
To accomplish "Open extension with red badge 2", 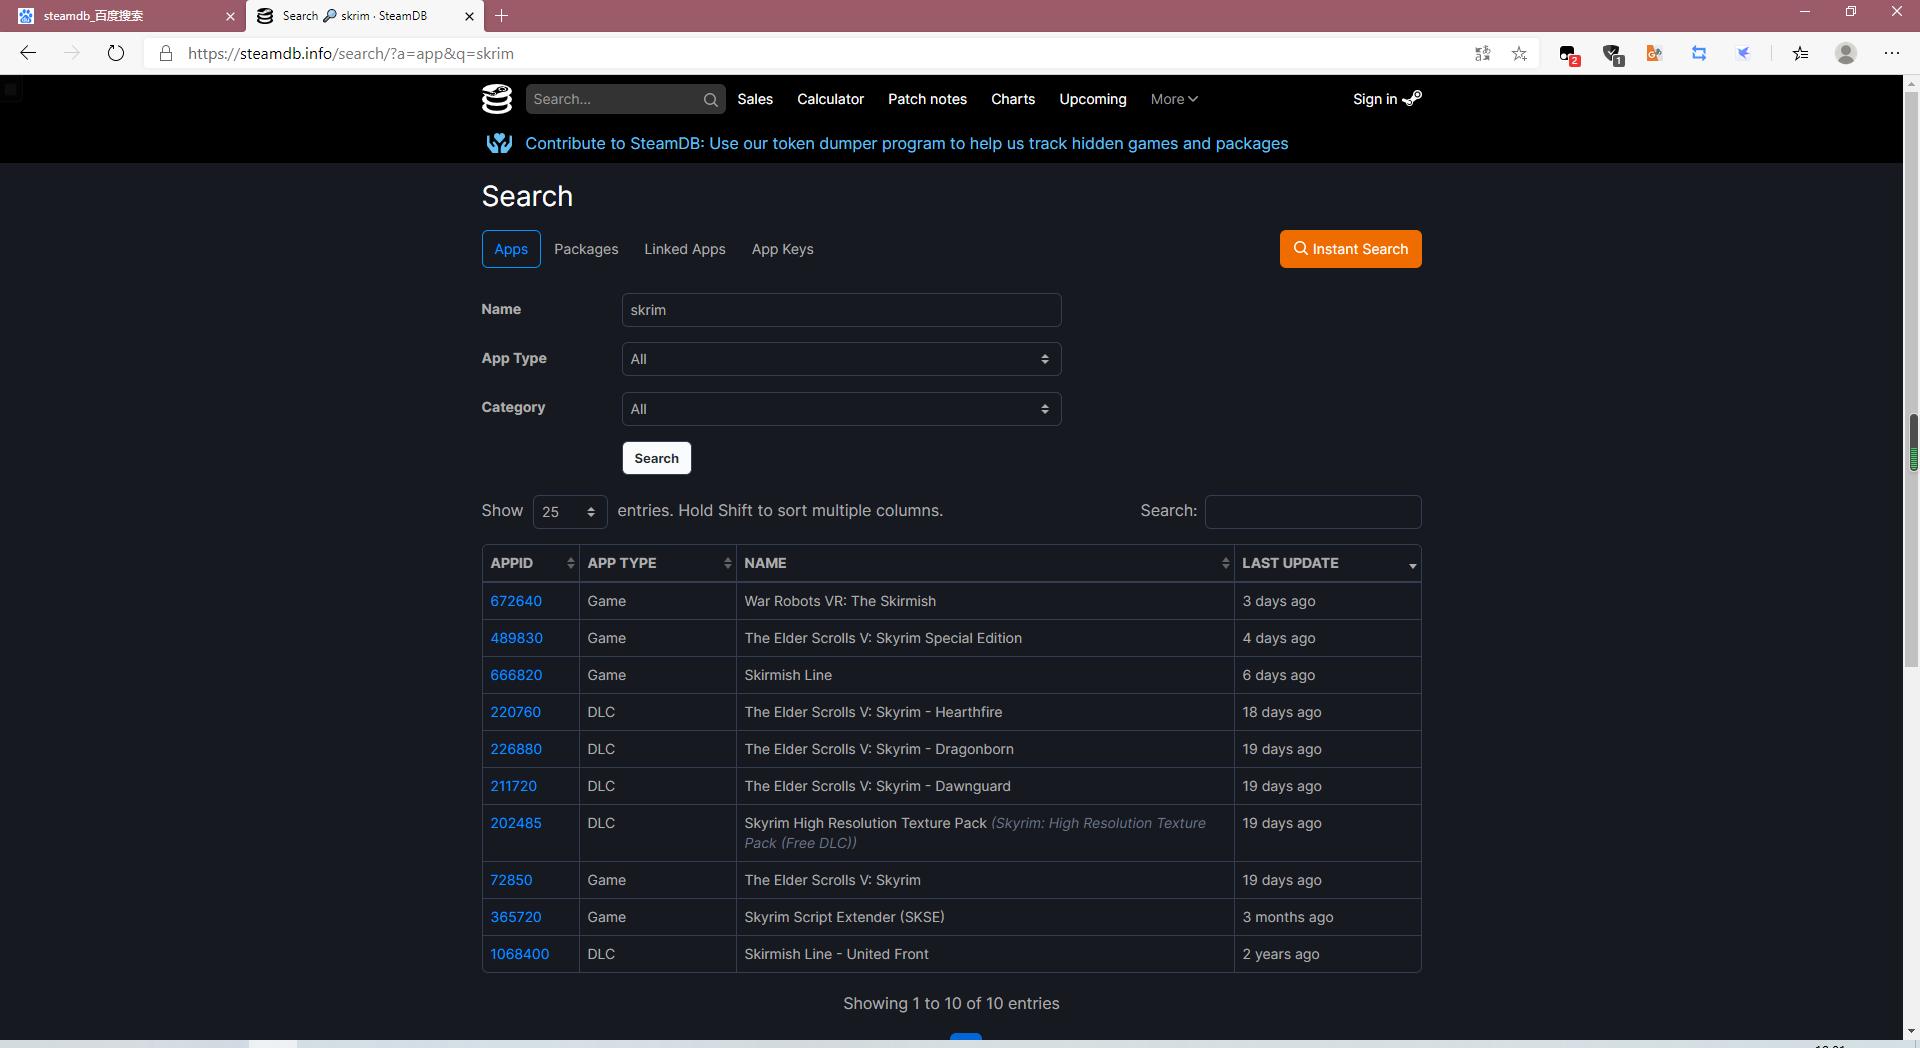I will (x=1568, y=54).
